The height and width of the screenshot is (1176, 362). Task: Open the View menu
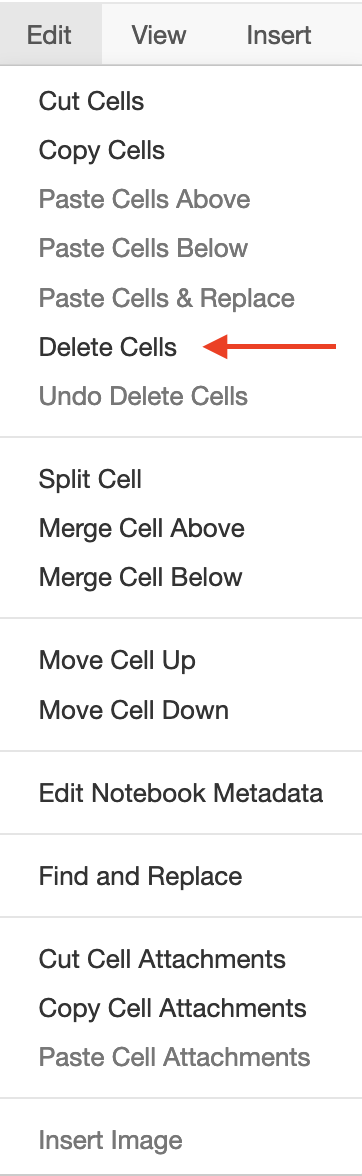pyautogui.click(x=159, y=34)
